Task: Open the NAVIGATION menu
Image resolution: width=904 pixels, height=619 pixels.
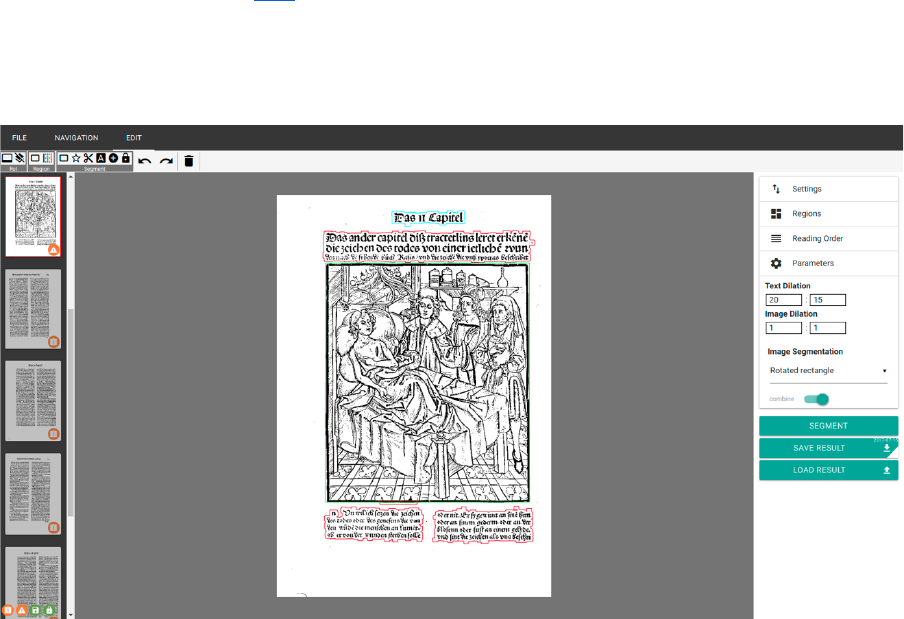Action: coord(76,138)
